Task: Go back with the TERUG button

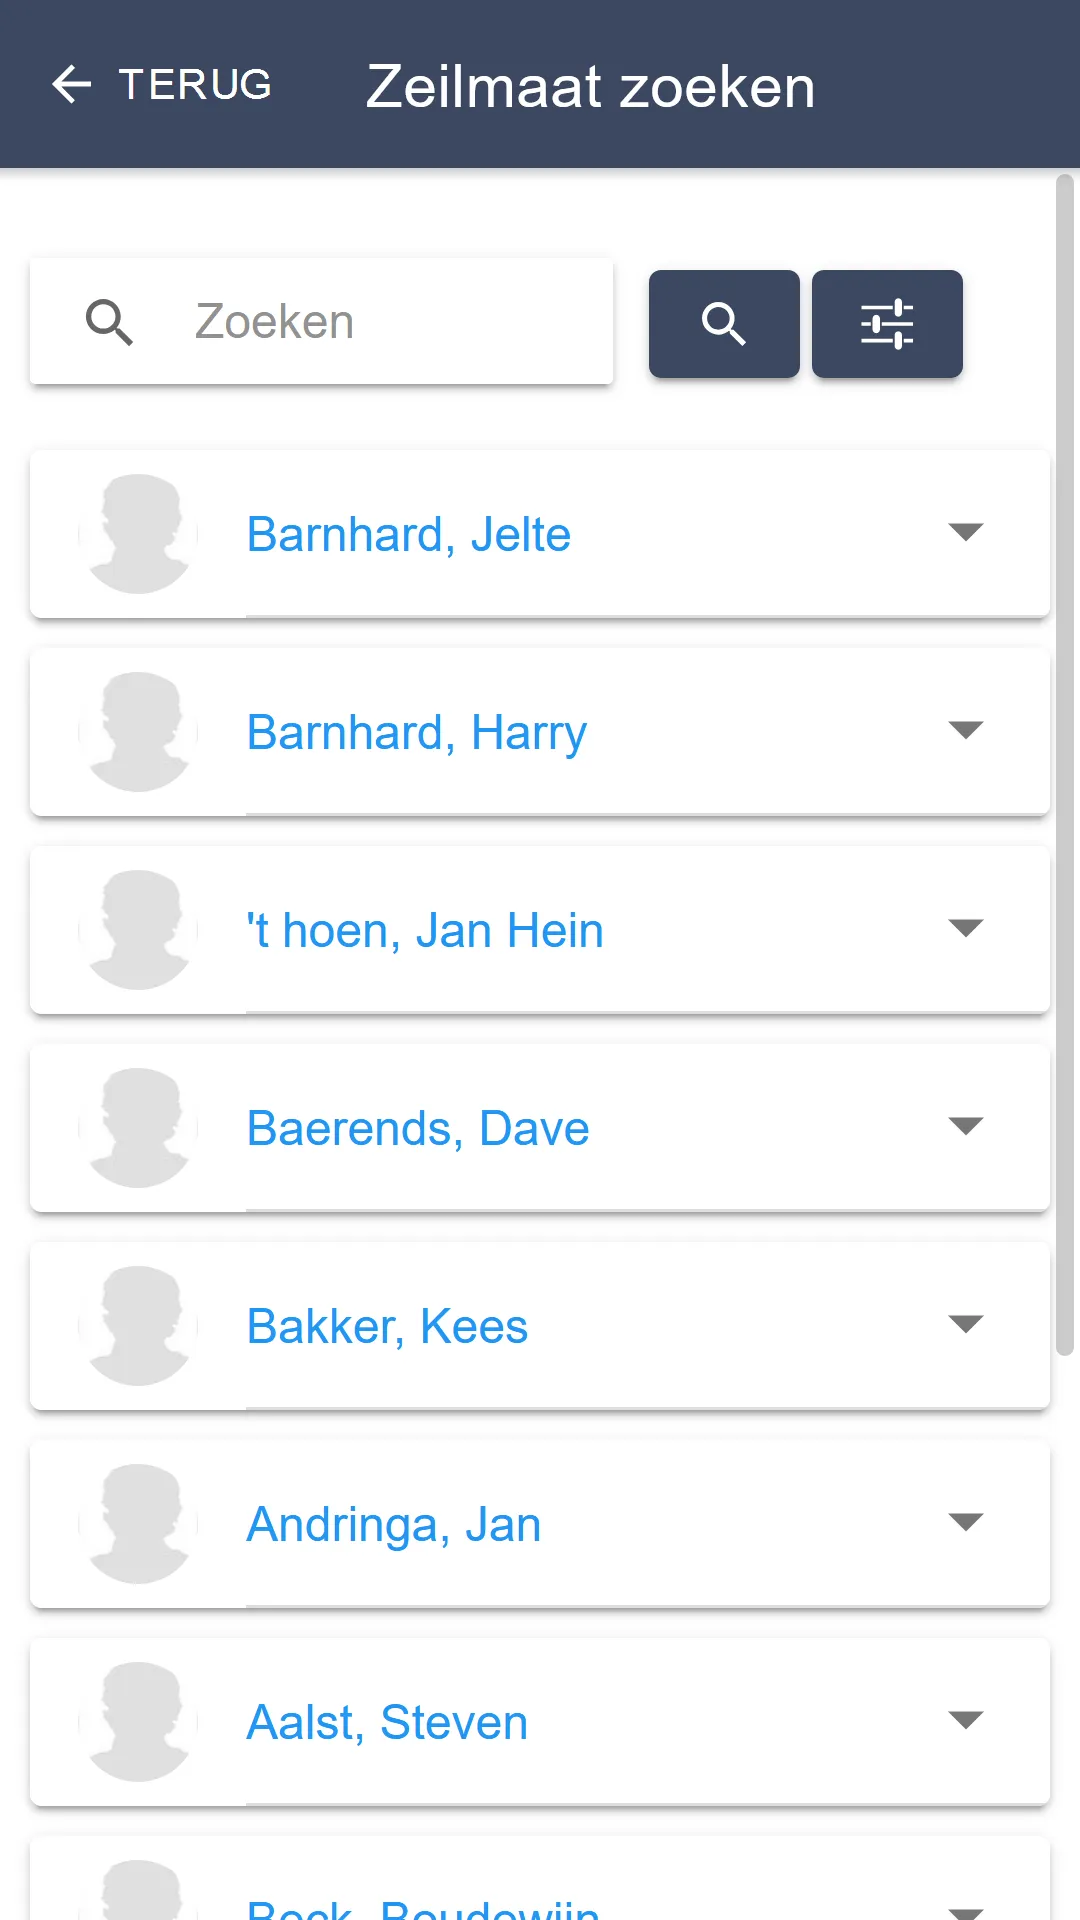Action: (162, 84)
